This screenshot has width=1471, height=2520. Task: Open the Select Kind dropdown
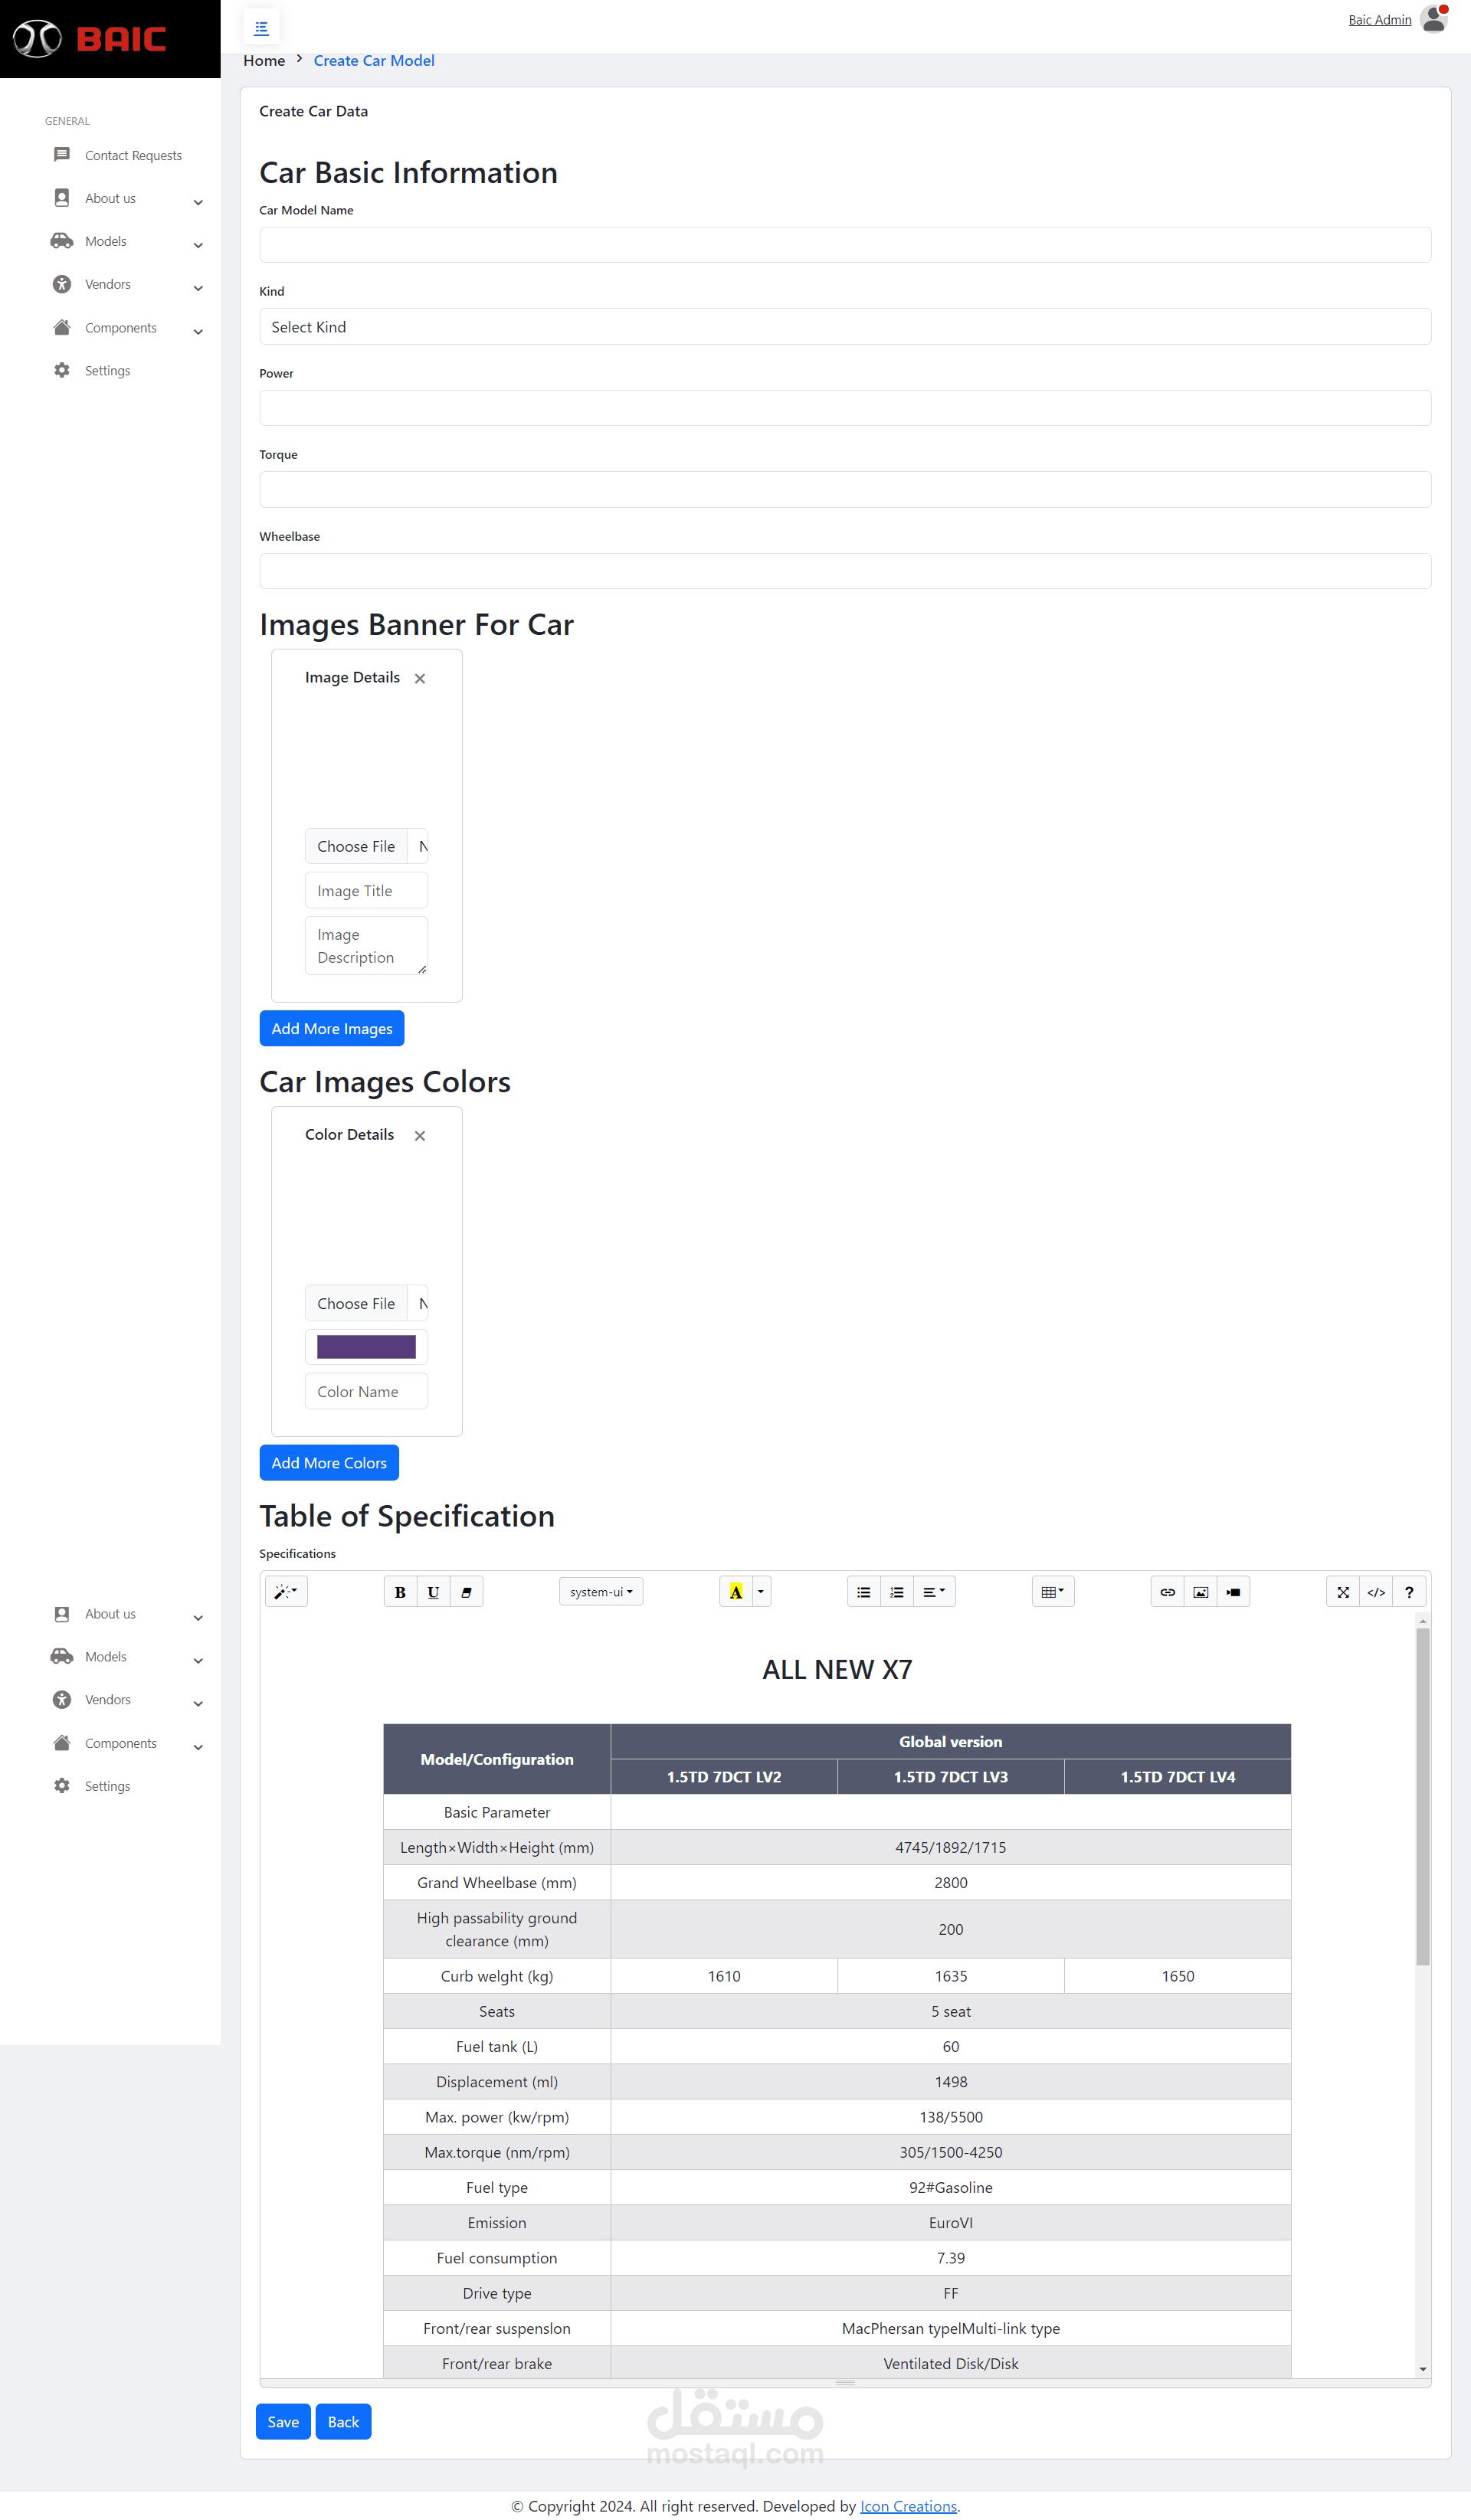click(x=845, y=327)
